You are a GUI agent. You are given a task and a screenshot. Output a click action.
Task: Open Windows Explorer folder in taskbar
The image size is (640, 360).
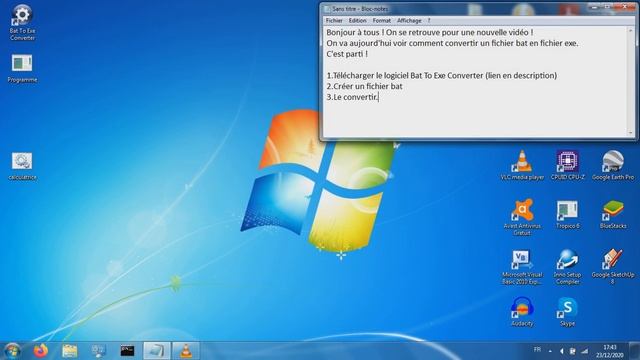click(x=69, y=351)
